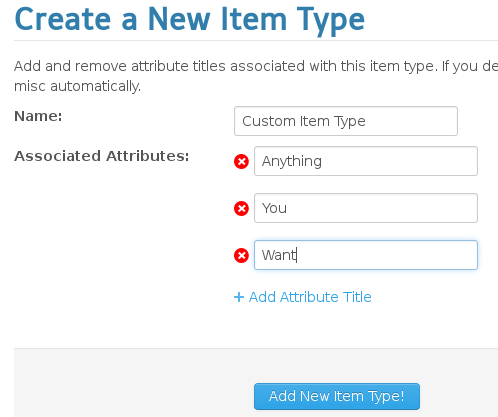Click the gray footer bar beside the submit button
Viewport: 498px width, 417px height.
(x=133, y=383)
